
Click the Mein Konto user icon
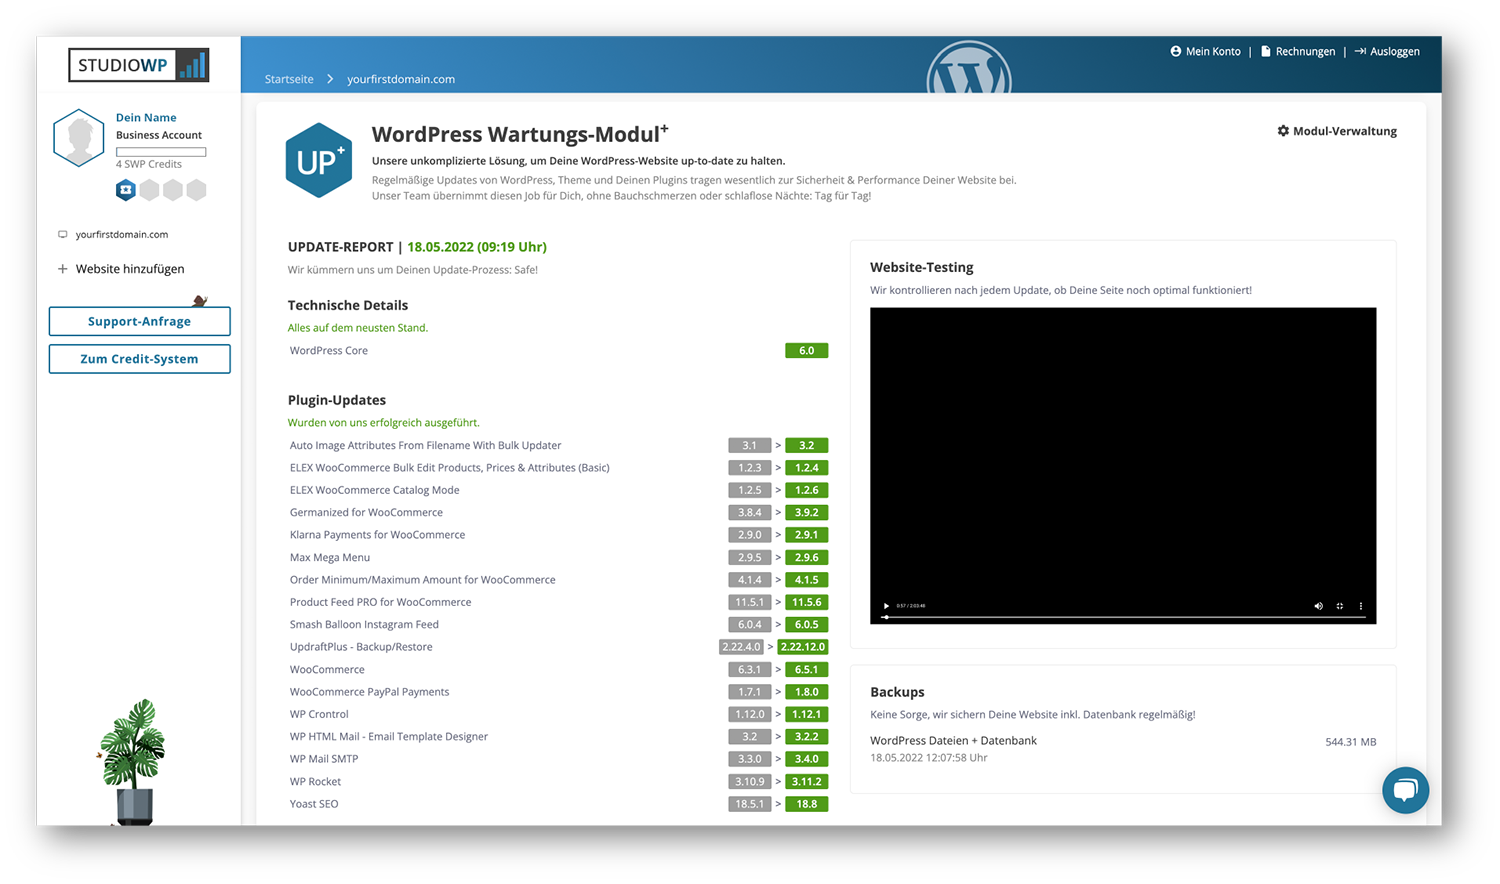[1175, 51]
